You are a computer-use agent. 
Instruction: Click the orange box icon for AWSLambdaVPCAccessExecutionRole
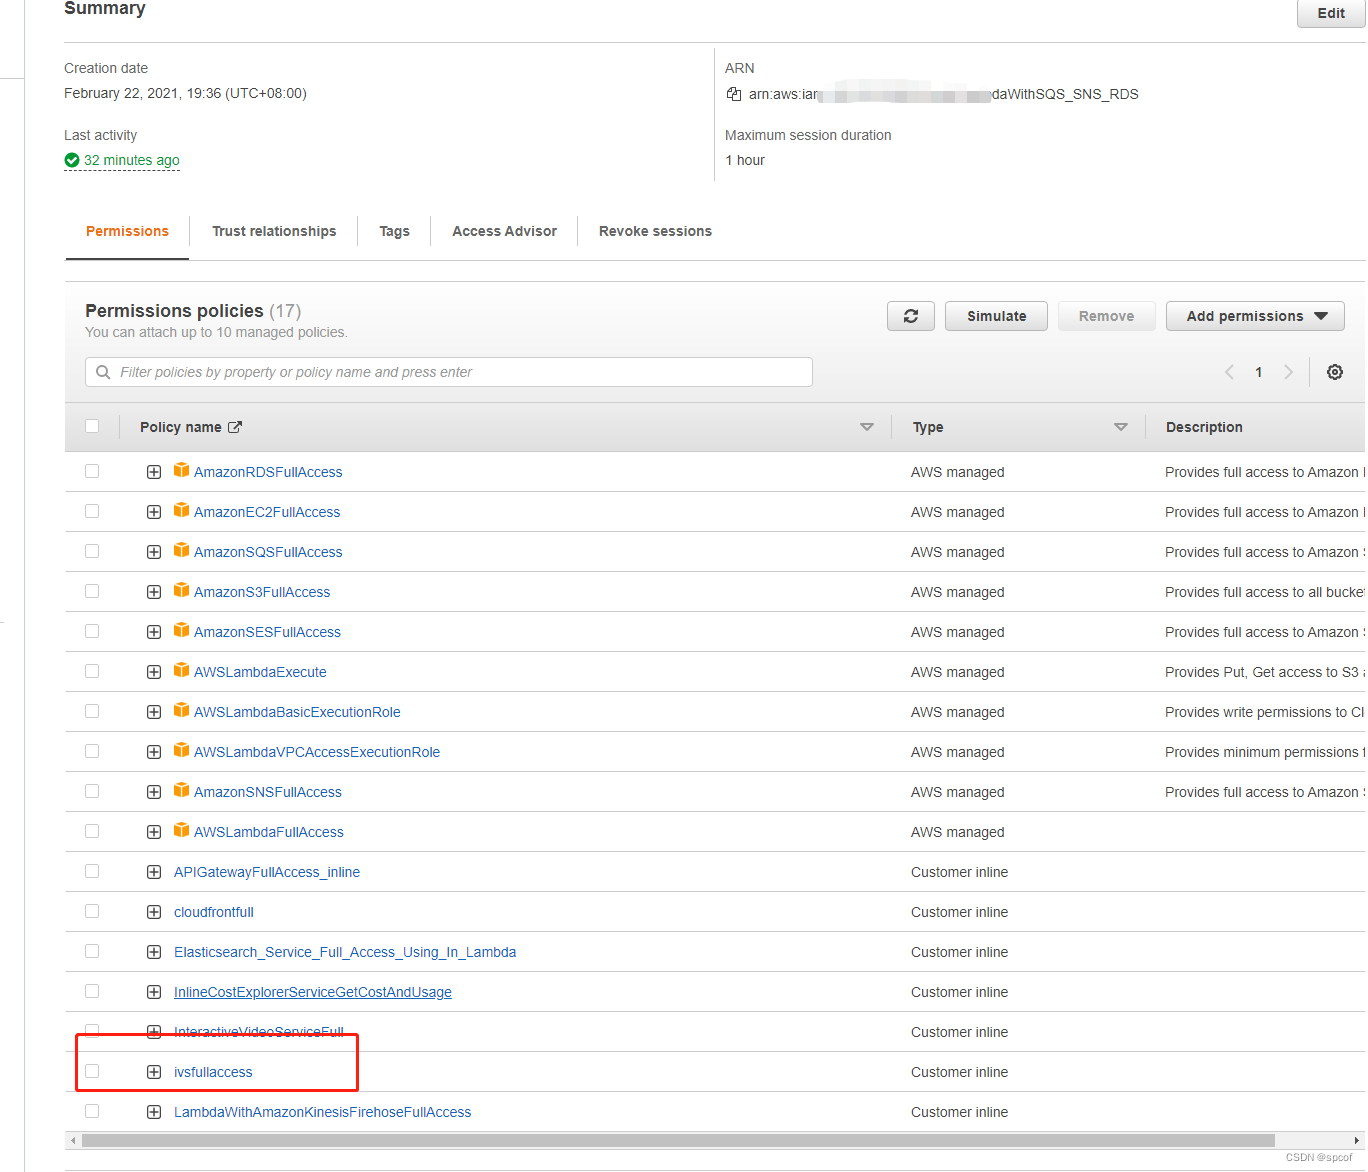[x=182, y=750]
